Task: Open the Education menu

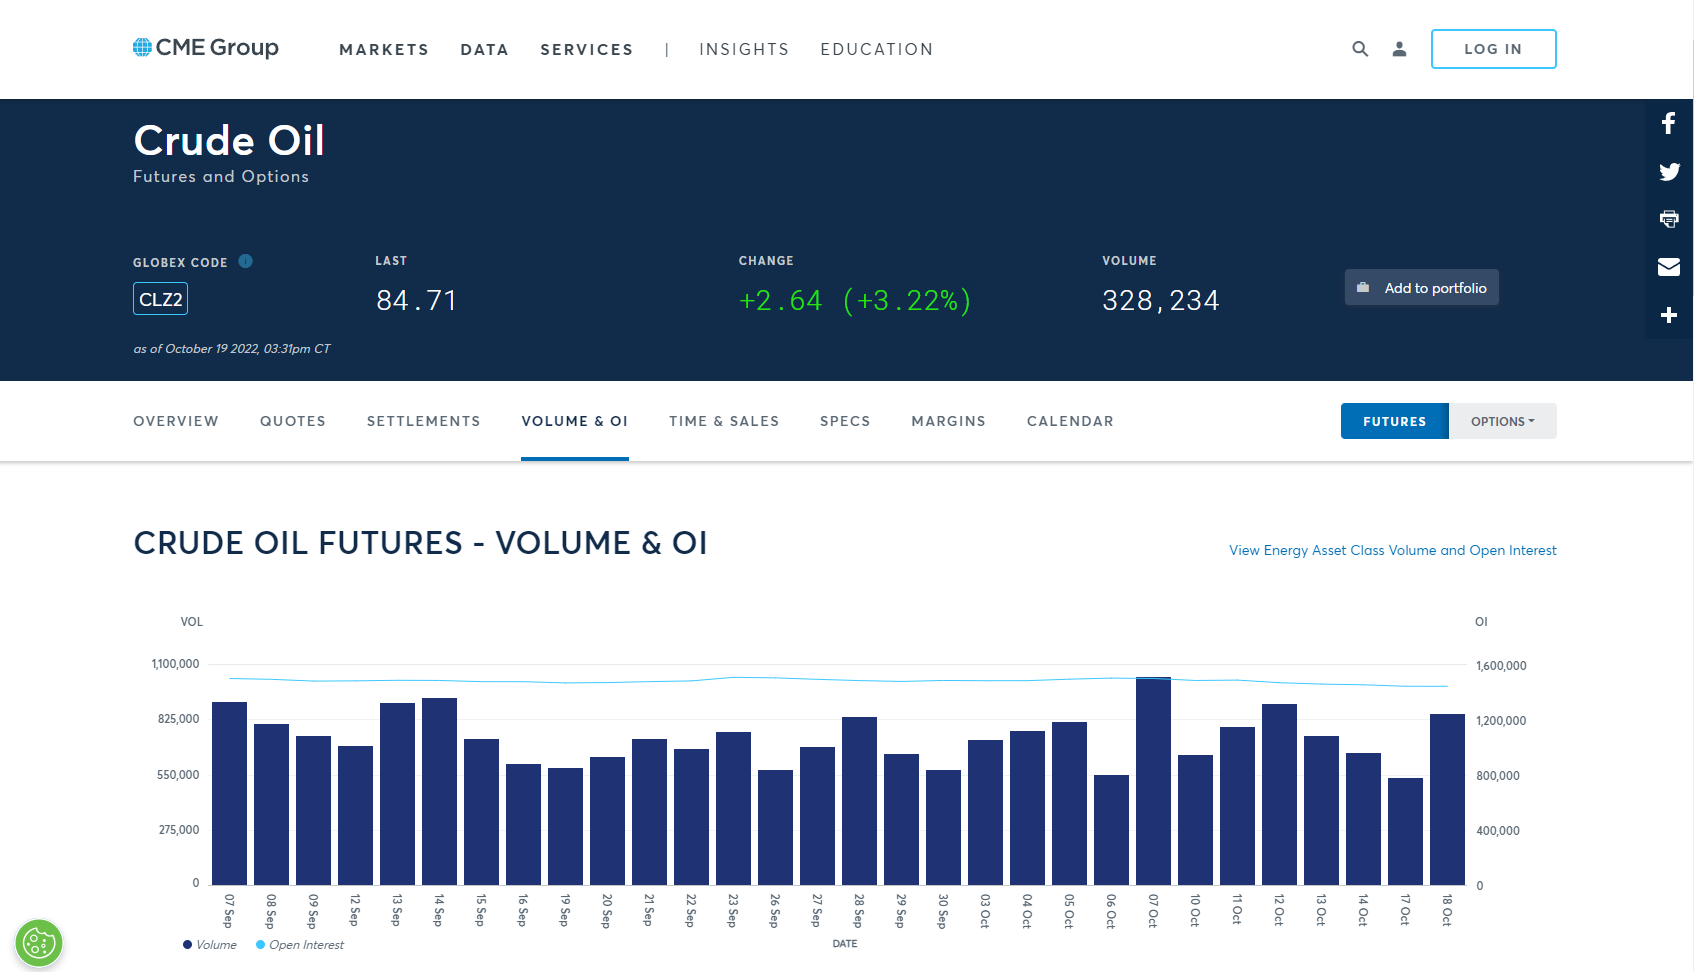Action: pos(877,49)
